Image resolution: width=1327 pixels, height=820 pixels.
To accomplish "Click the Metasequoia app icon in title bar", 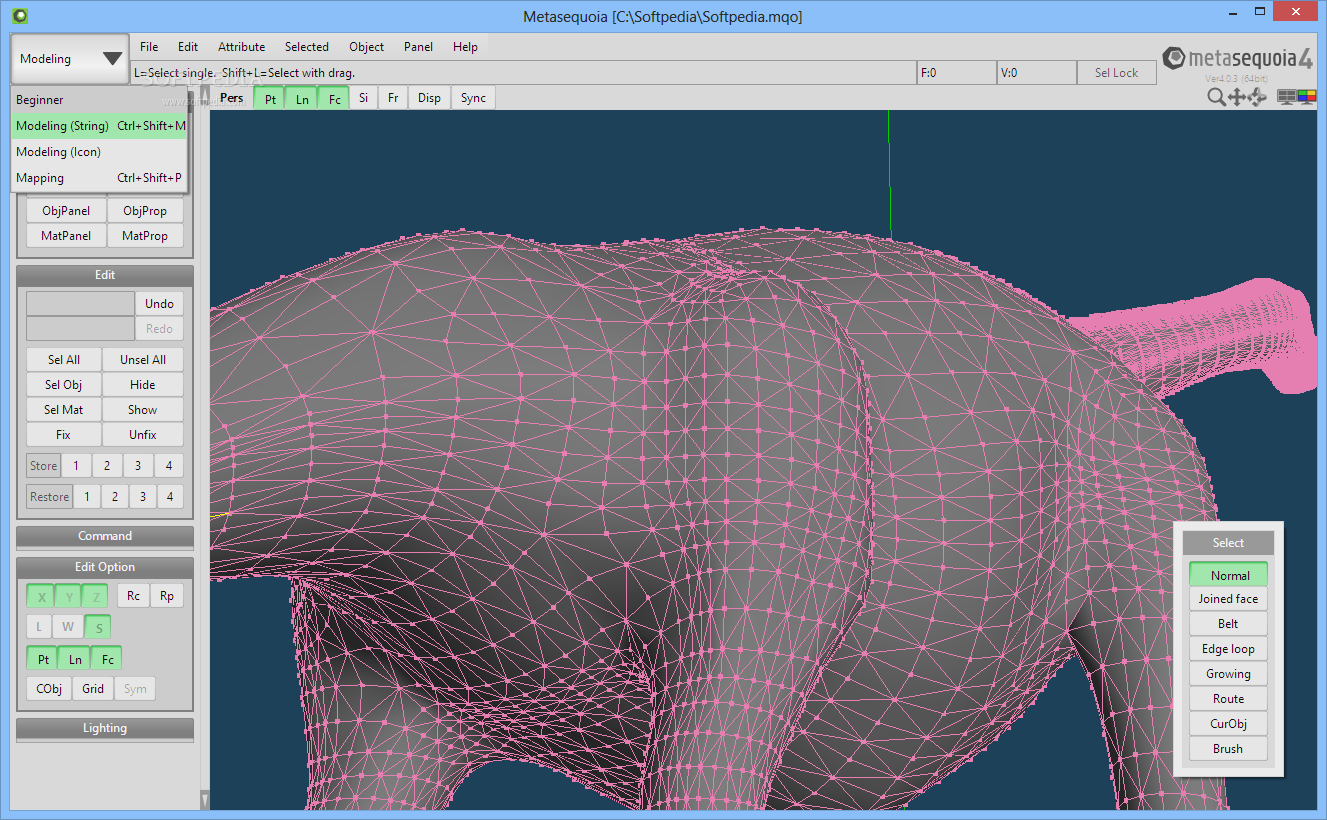I will [x=20, y=16].
